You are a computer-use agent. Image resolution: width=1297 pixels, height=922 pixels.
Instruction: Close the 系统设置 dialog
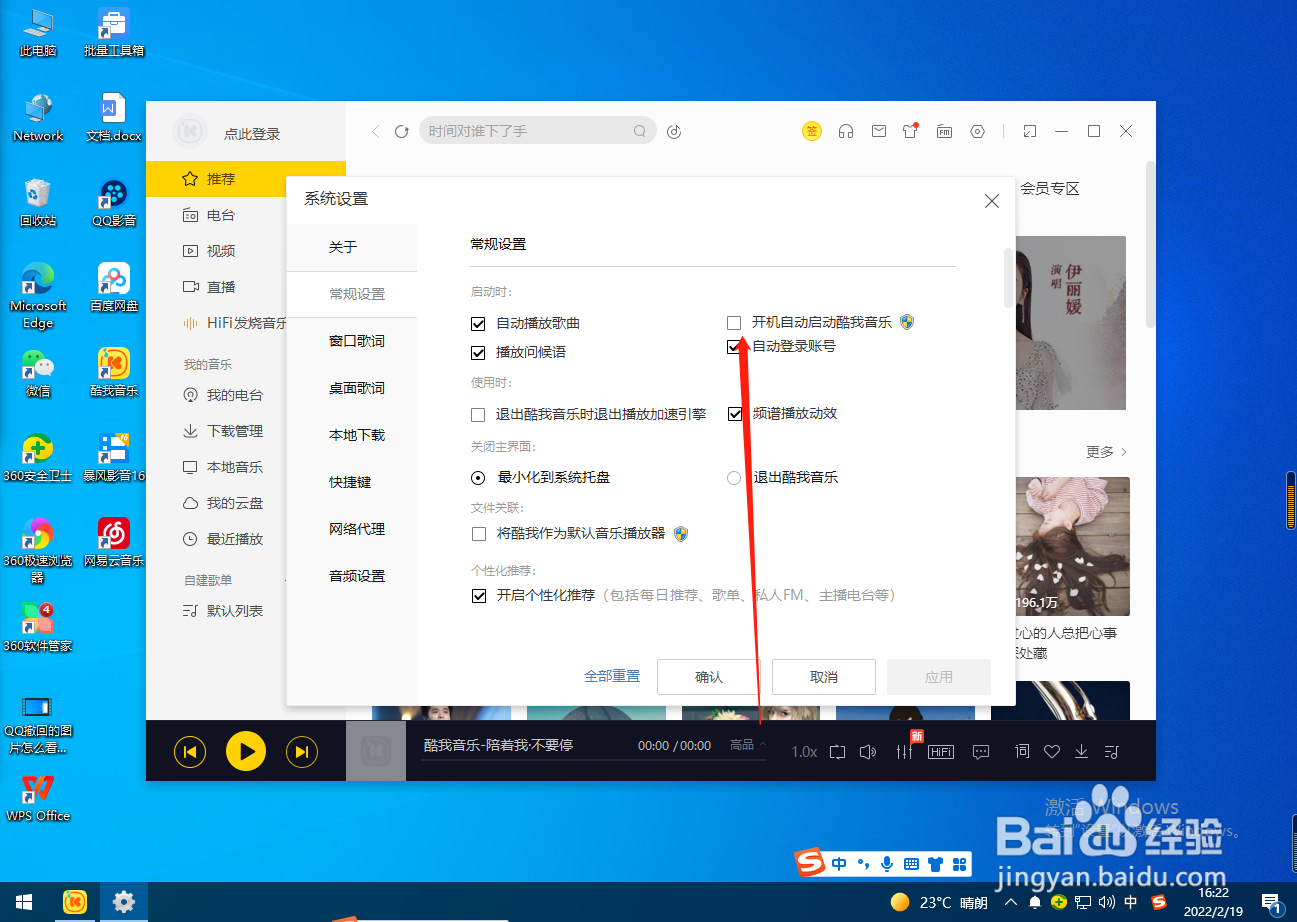click(x=992, y=201)
